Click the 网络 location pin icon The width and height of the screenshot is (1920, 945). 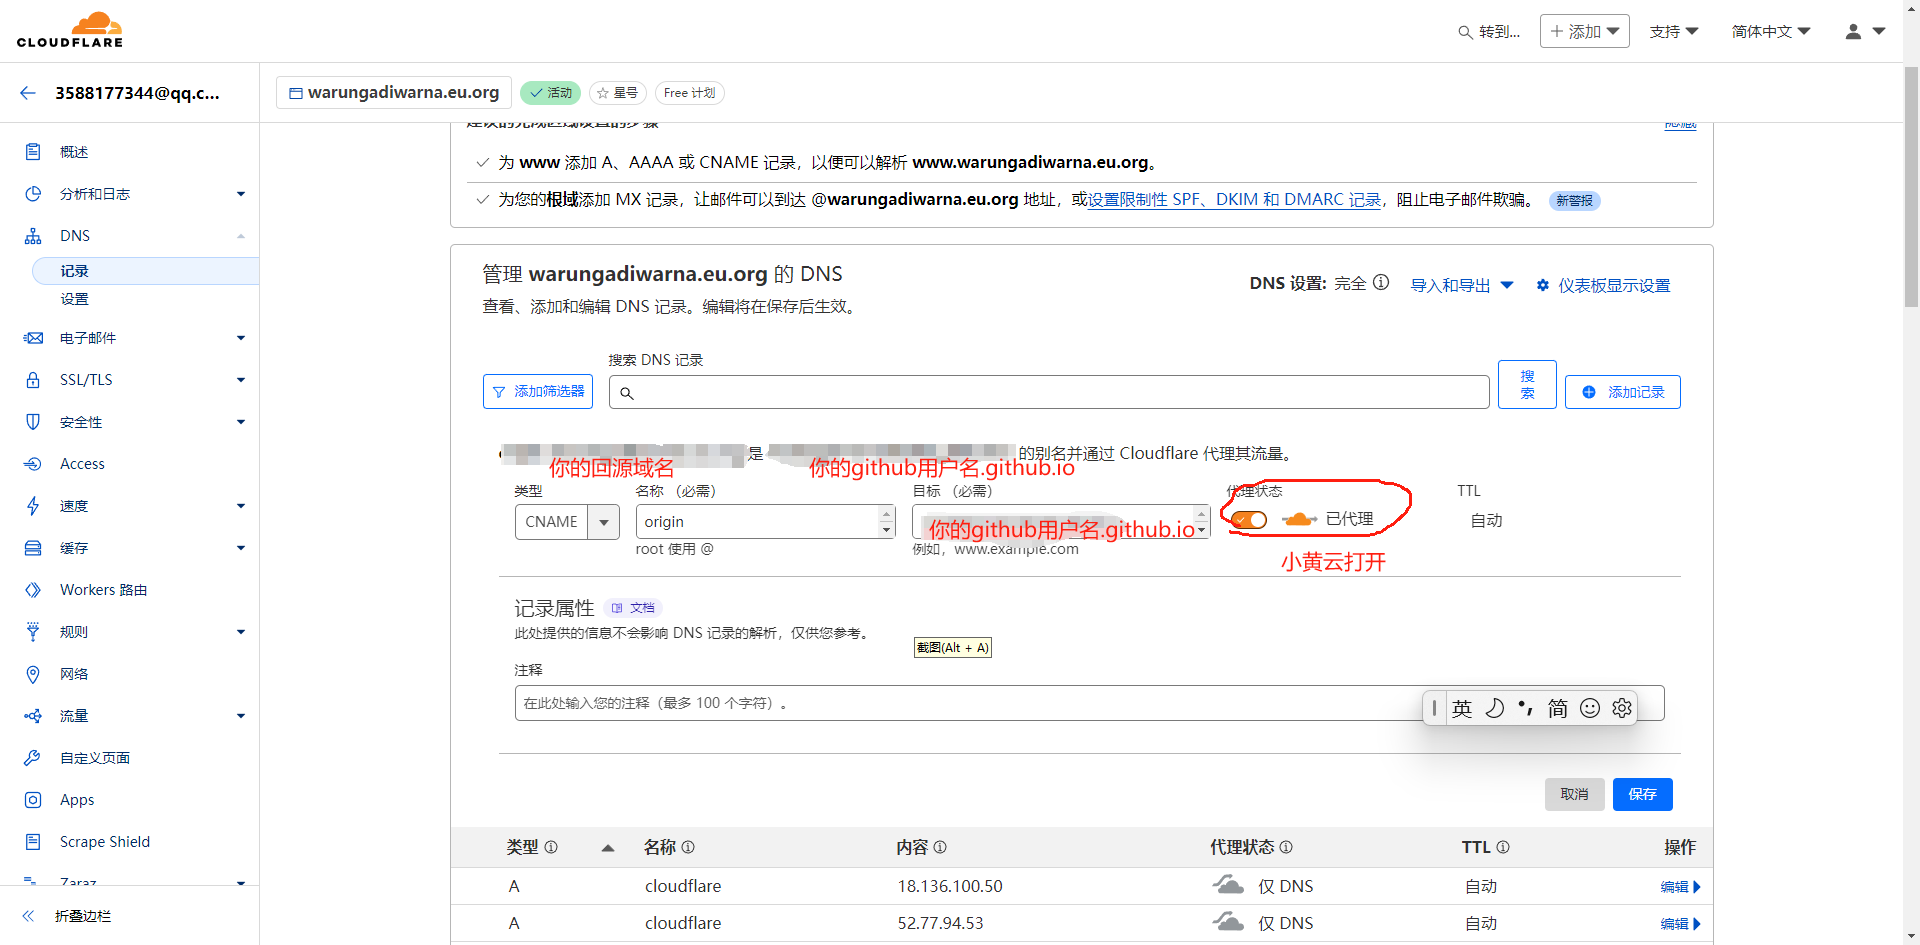pos(33,674)
